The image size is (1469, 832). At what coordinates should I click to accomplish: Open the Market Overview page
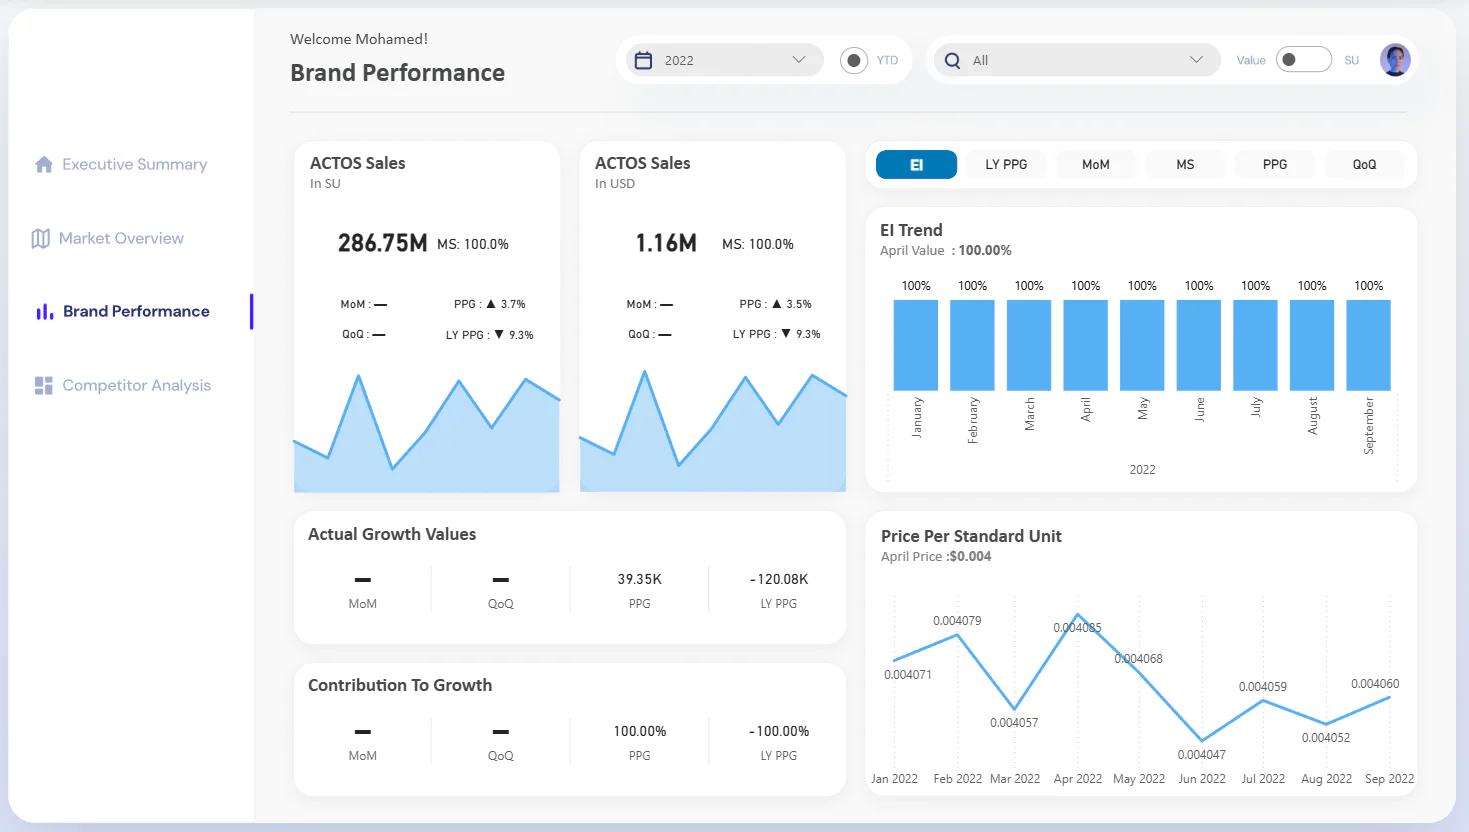point(121,238)
